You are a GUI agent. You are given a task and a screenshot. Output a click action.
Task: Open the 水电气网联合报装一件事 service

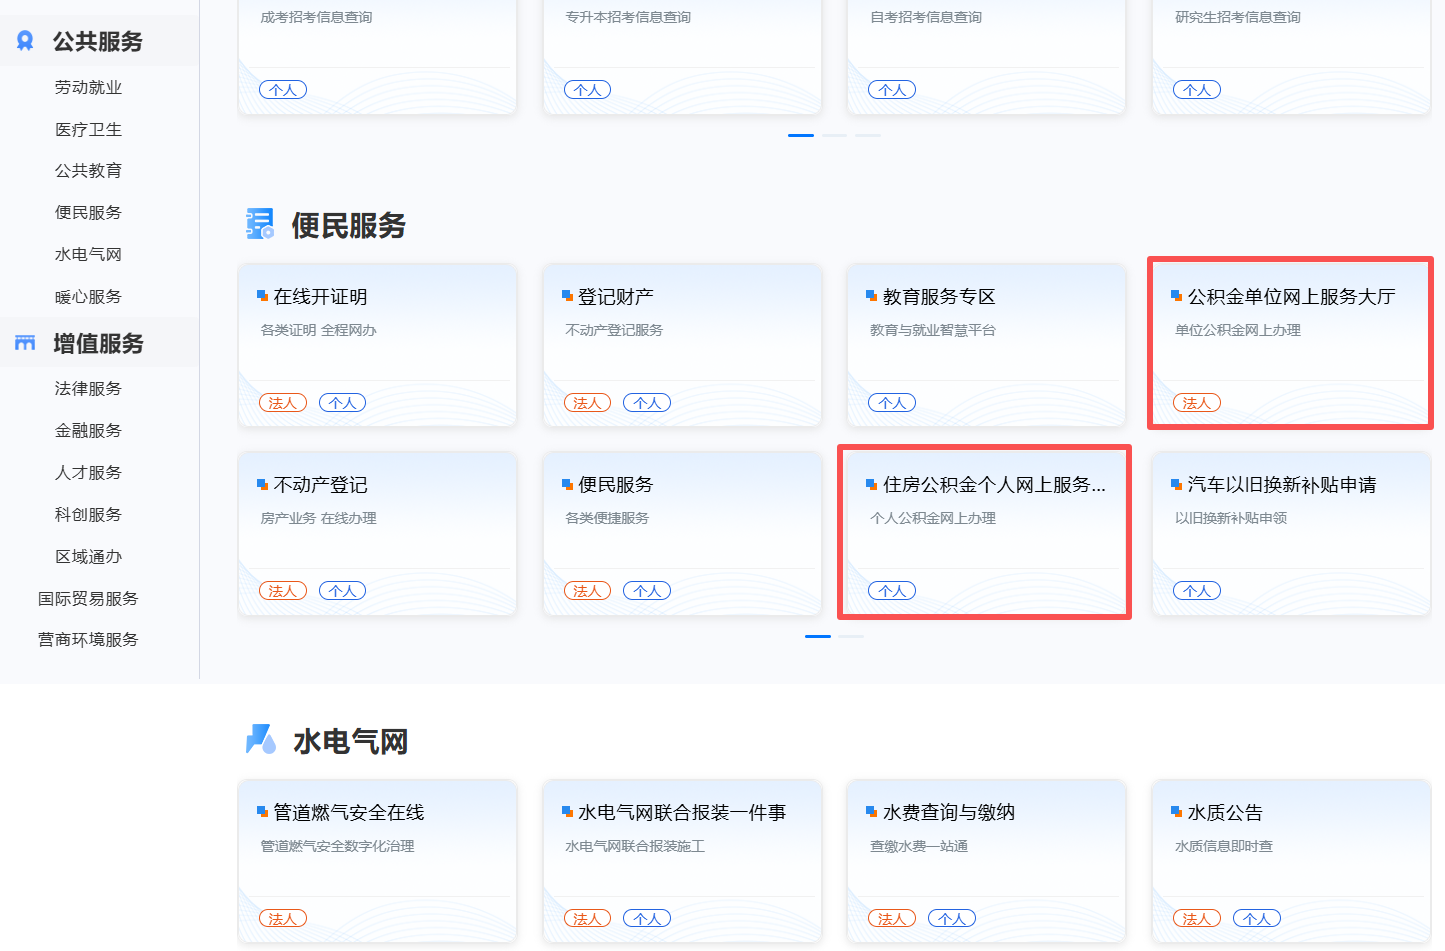[x=682, y=860]
